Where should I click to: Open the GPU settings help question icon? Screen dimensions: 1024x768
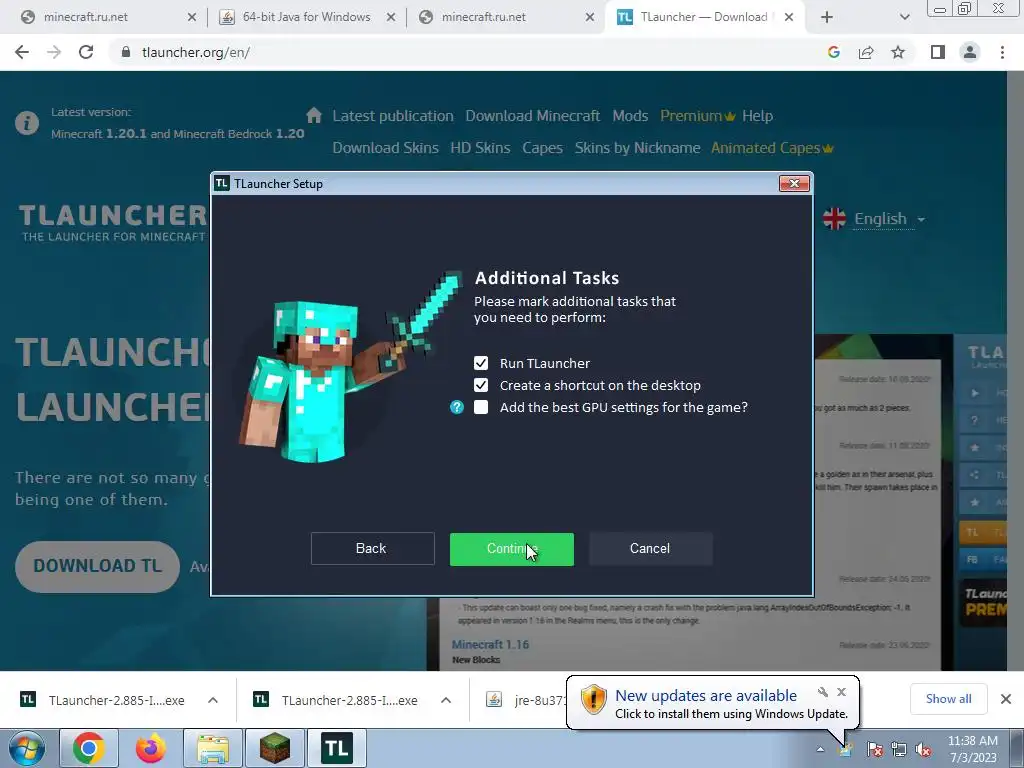click(457, 408)
